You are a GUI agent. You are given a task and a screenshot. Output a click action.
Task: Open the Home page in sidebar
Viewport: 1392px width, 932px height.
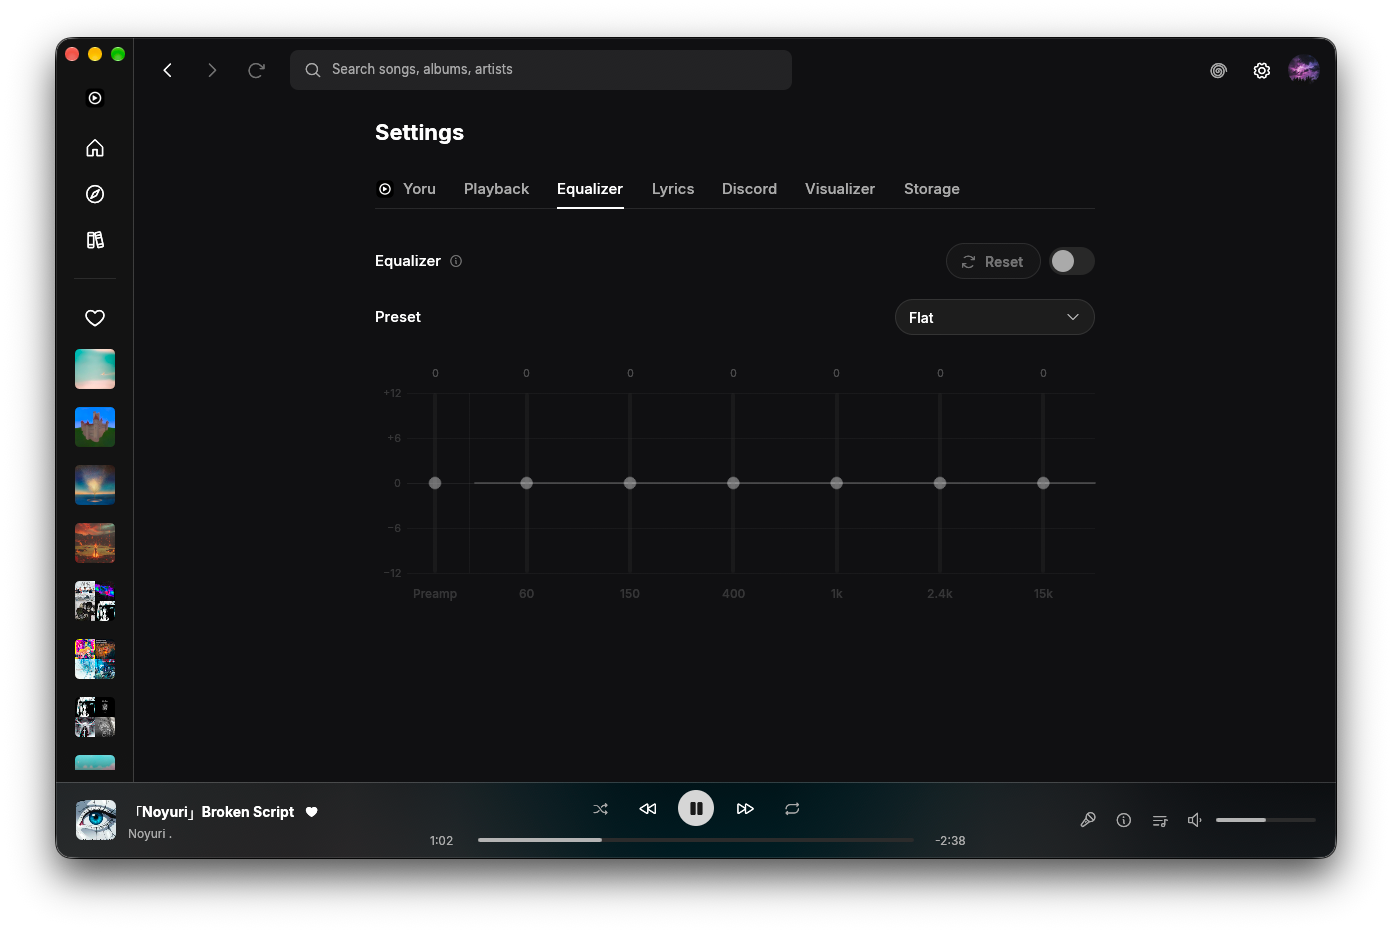pos(95,148)
